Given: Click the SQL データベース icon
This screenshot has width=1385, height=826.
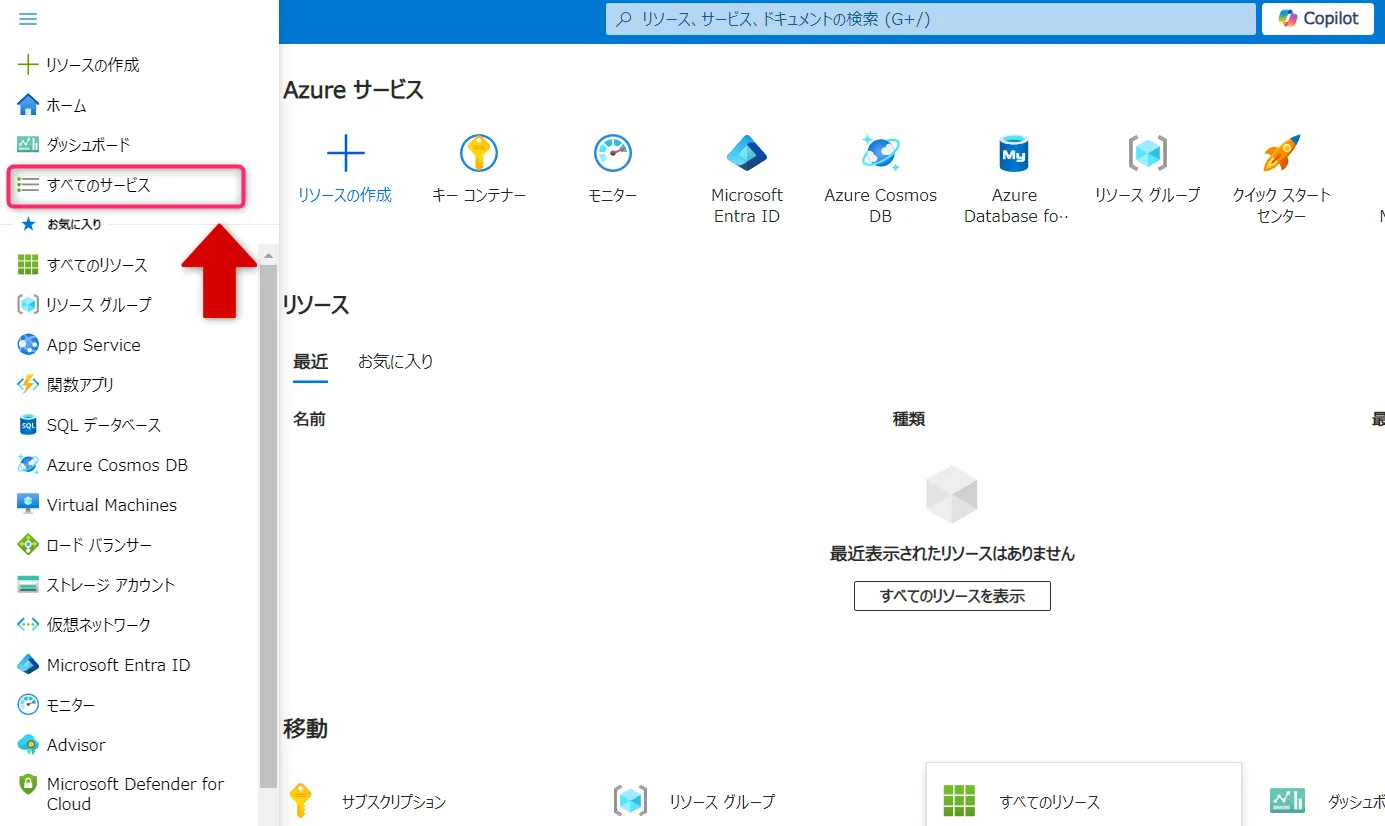Looking at the screenshot, I should (x=28, y=425).
